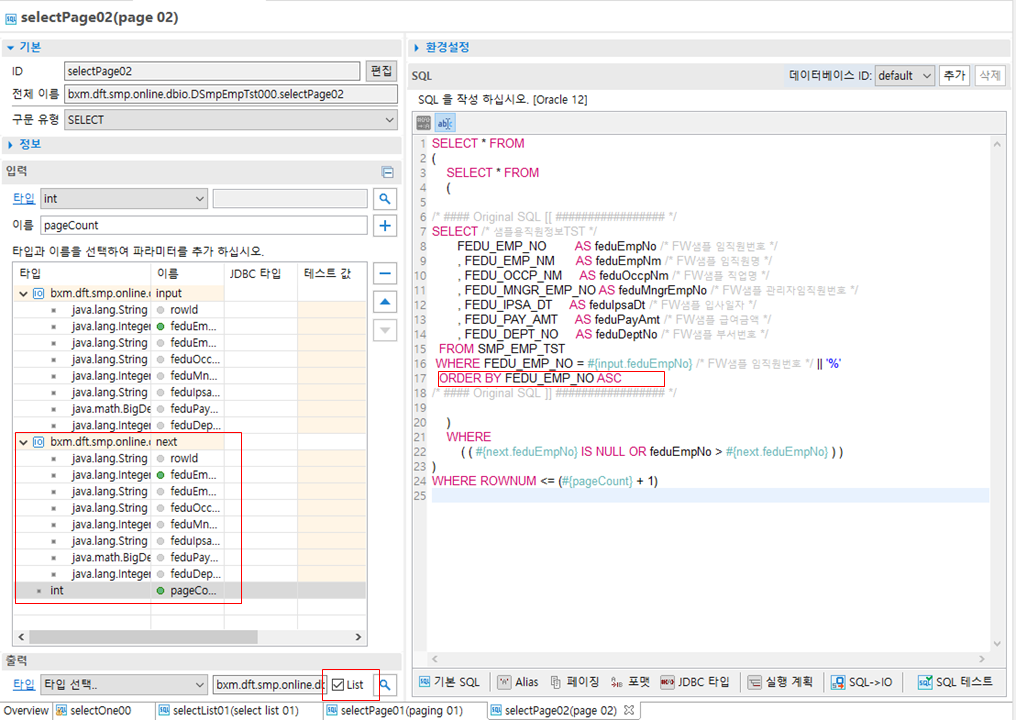Collapse the next tree node
The image size is (1016, 720).
click(23, 442)
